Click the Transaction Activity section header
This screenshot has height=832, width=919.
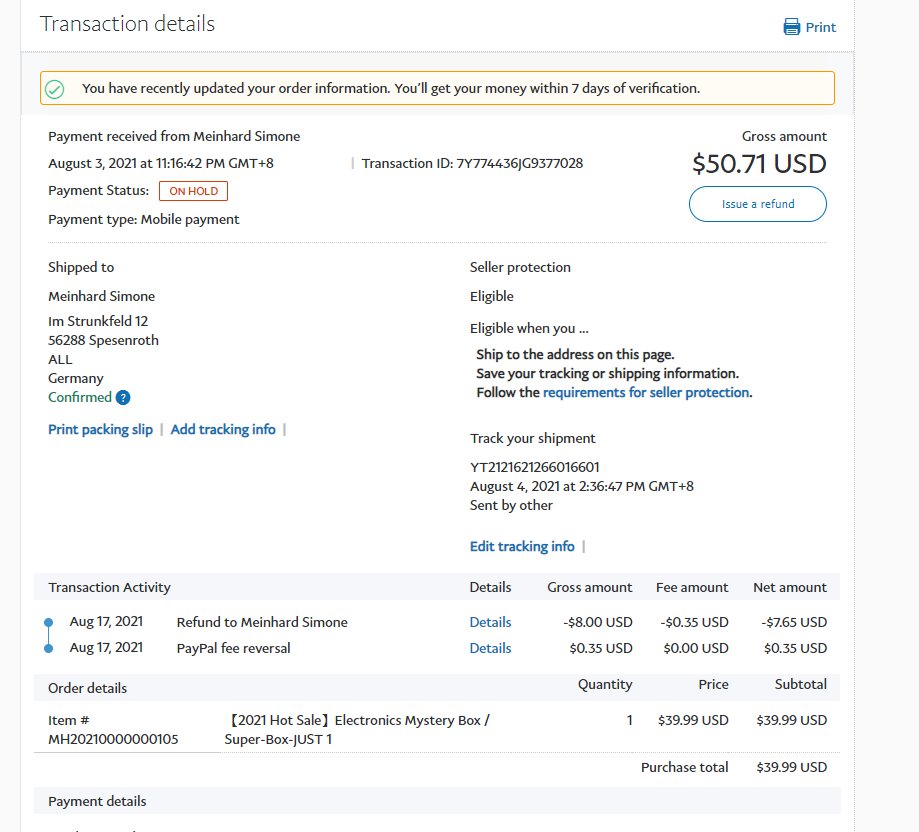tap(109, 587)
